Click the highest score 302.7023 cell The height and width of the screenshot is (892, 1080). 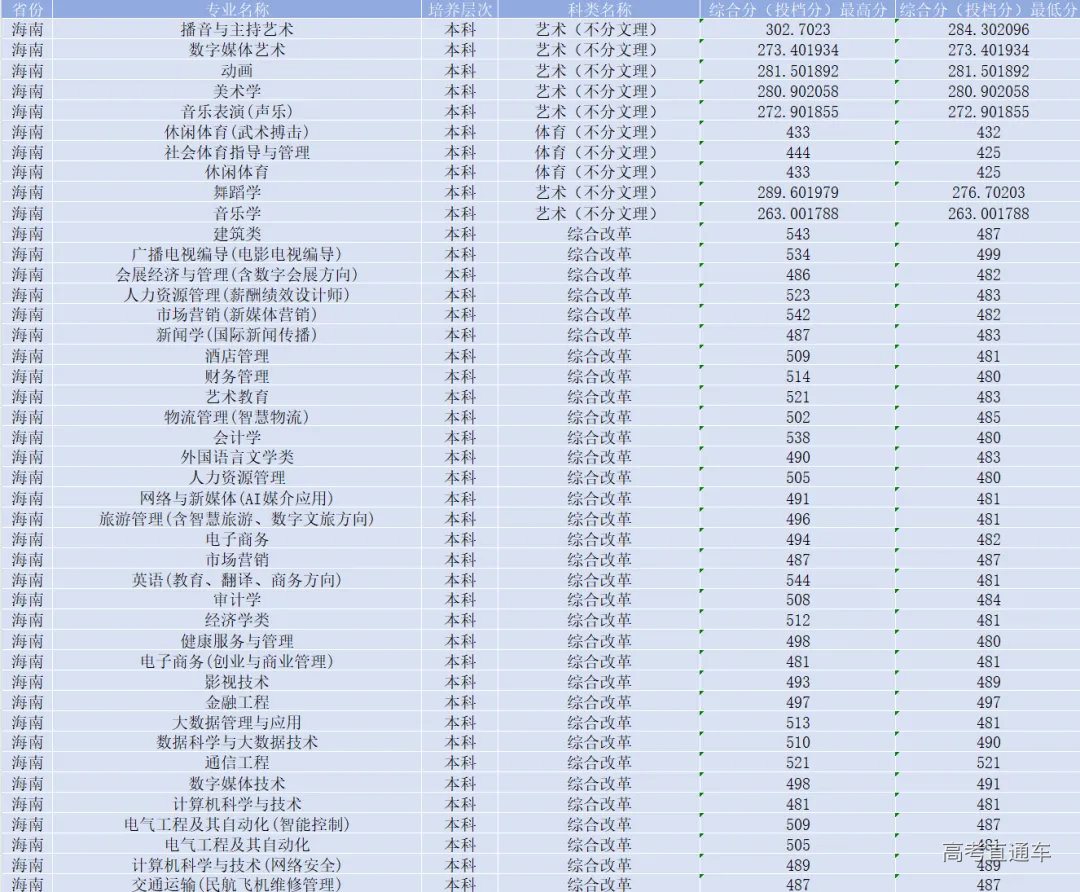click(797, 30)
